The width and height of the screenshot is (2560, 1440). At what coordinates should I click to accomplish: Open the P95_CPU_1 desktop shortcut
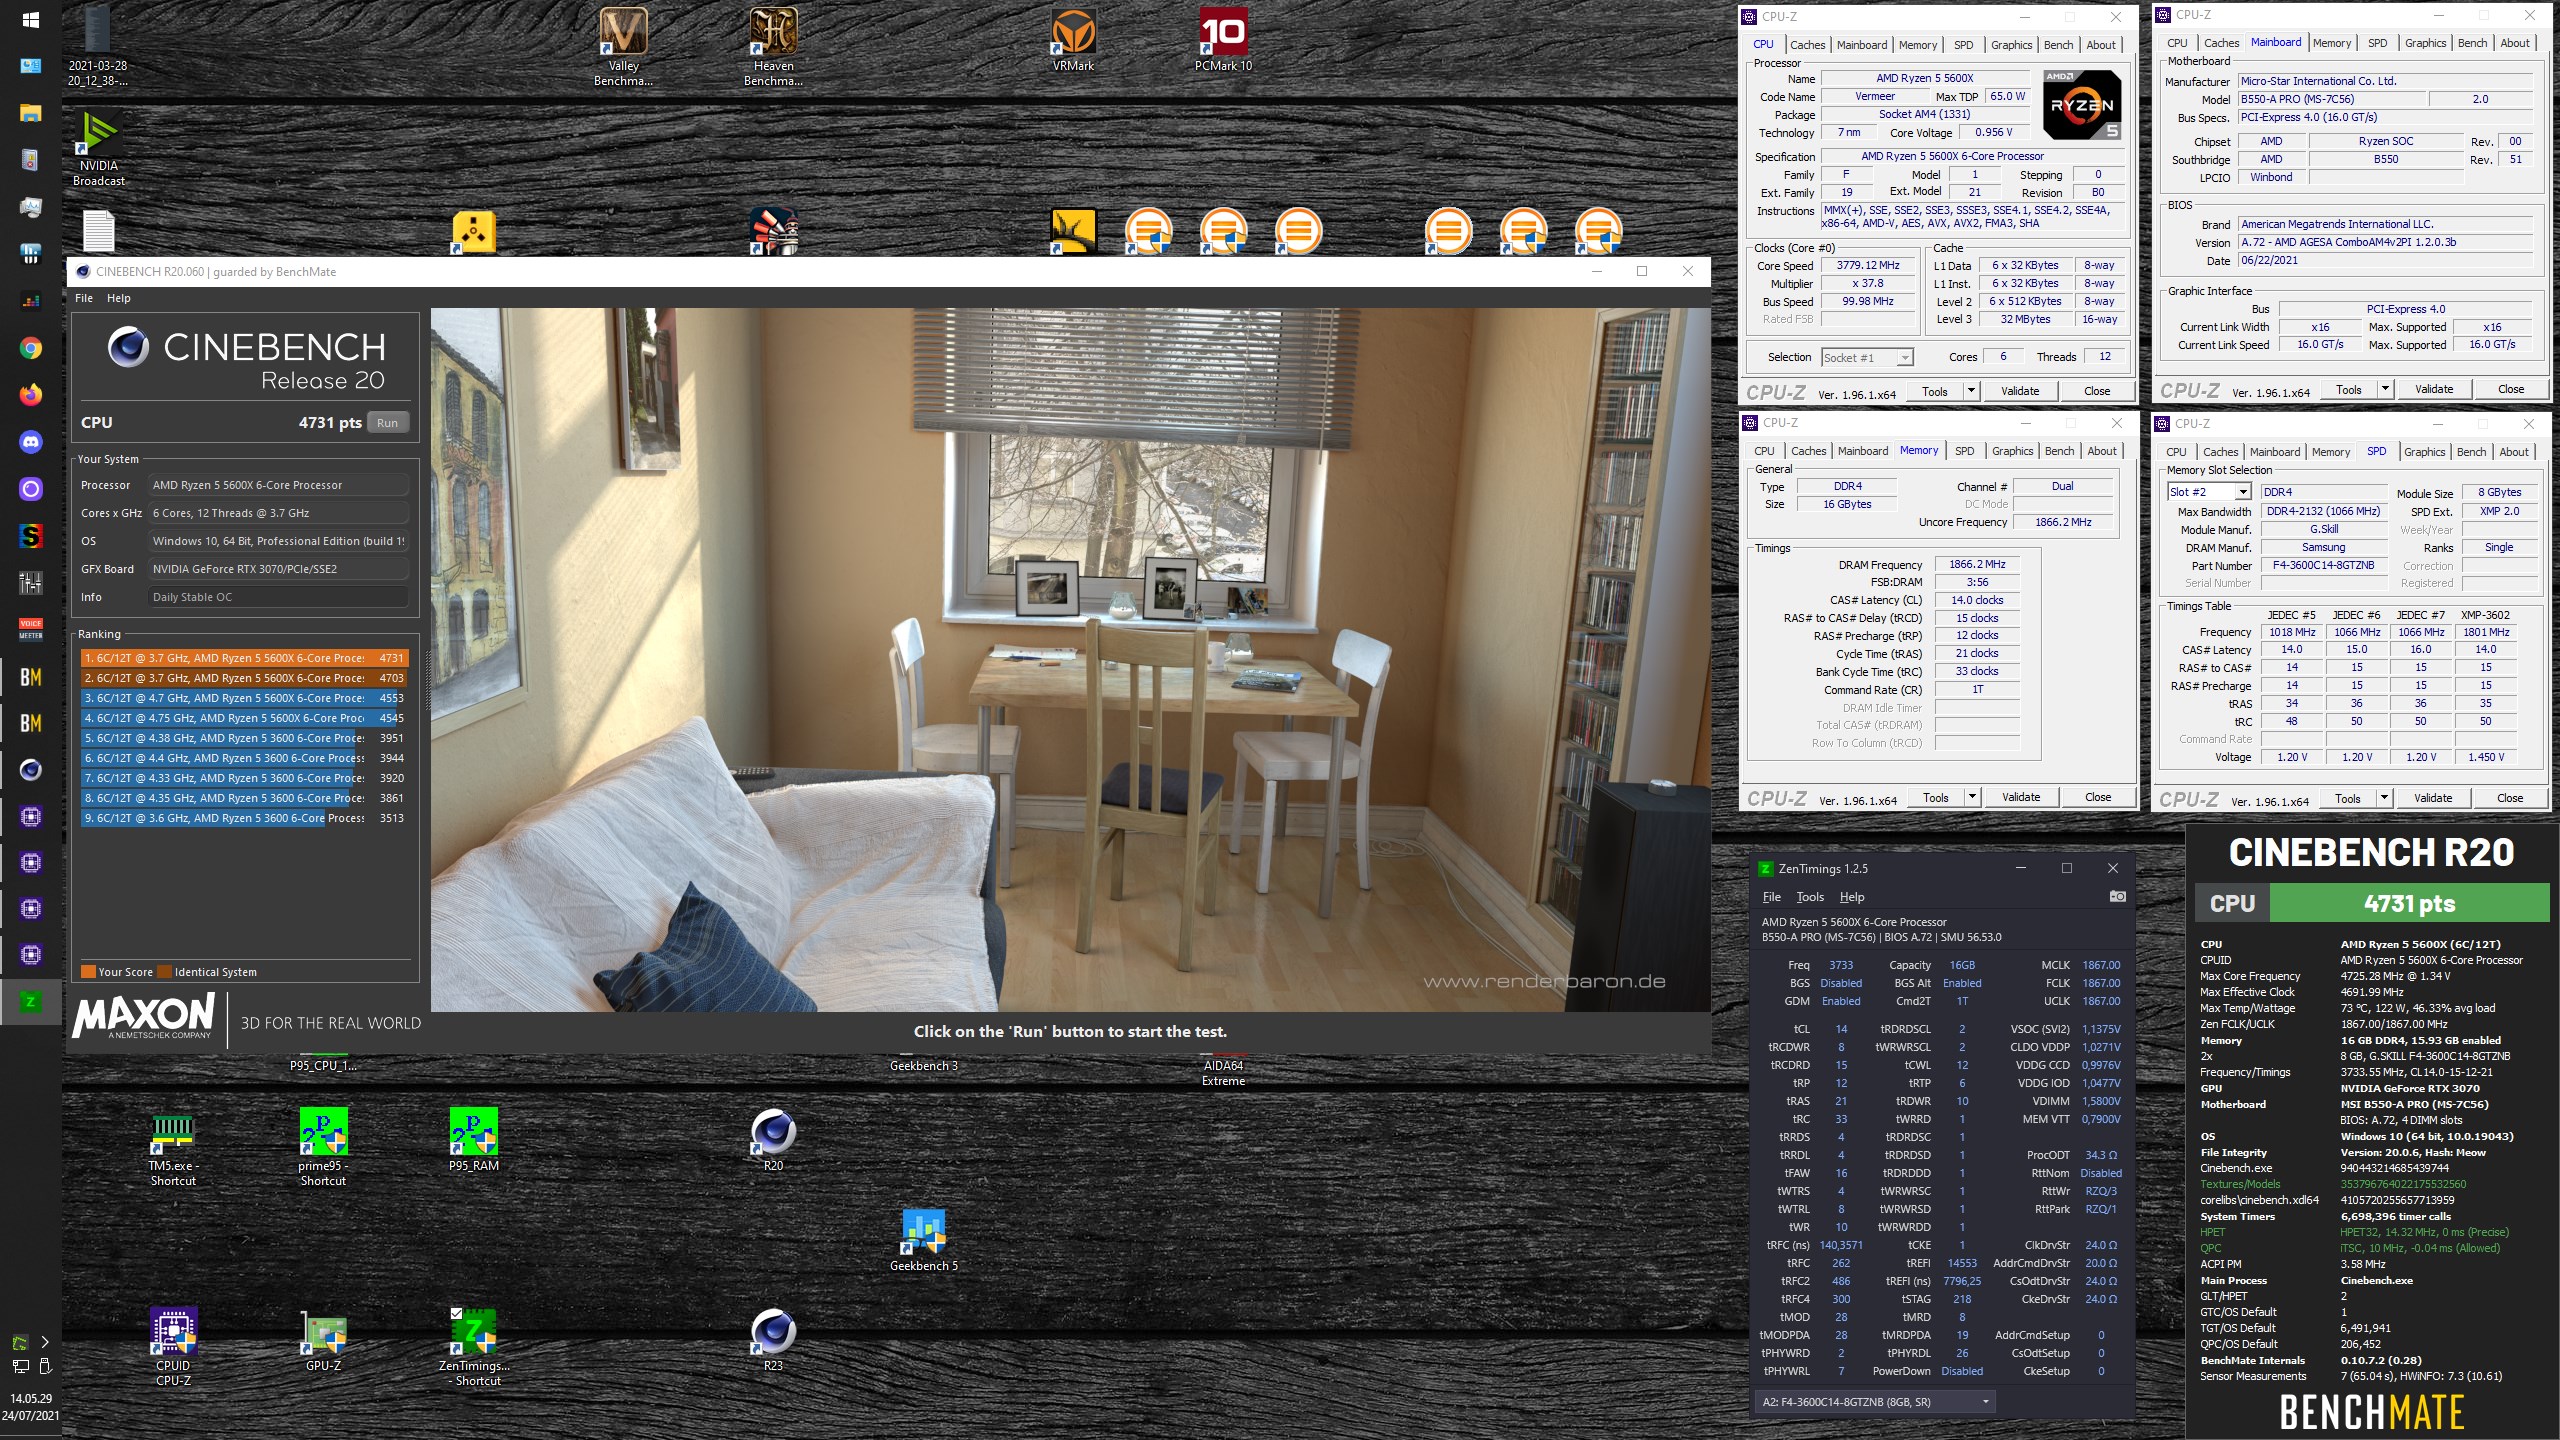click(323, 1063)
